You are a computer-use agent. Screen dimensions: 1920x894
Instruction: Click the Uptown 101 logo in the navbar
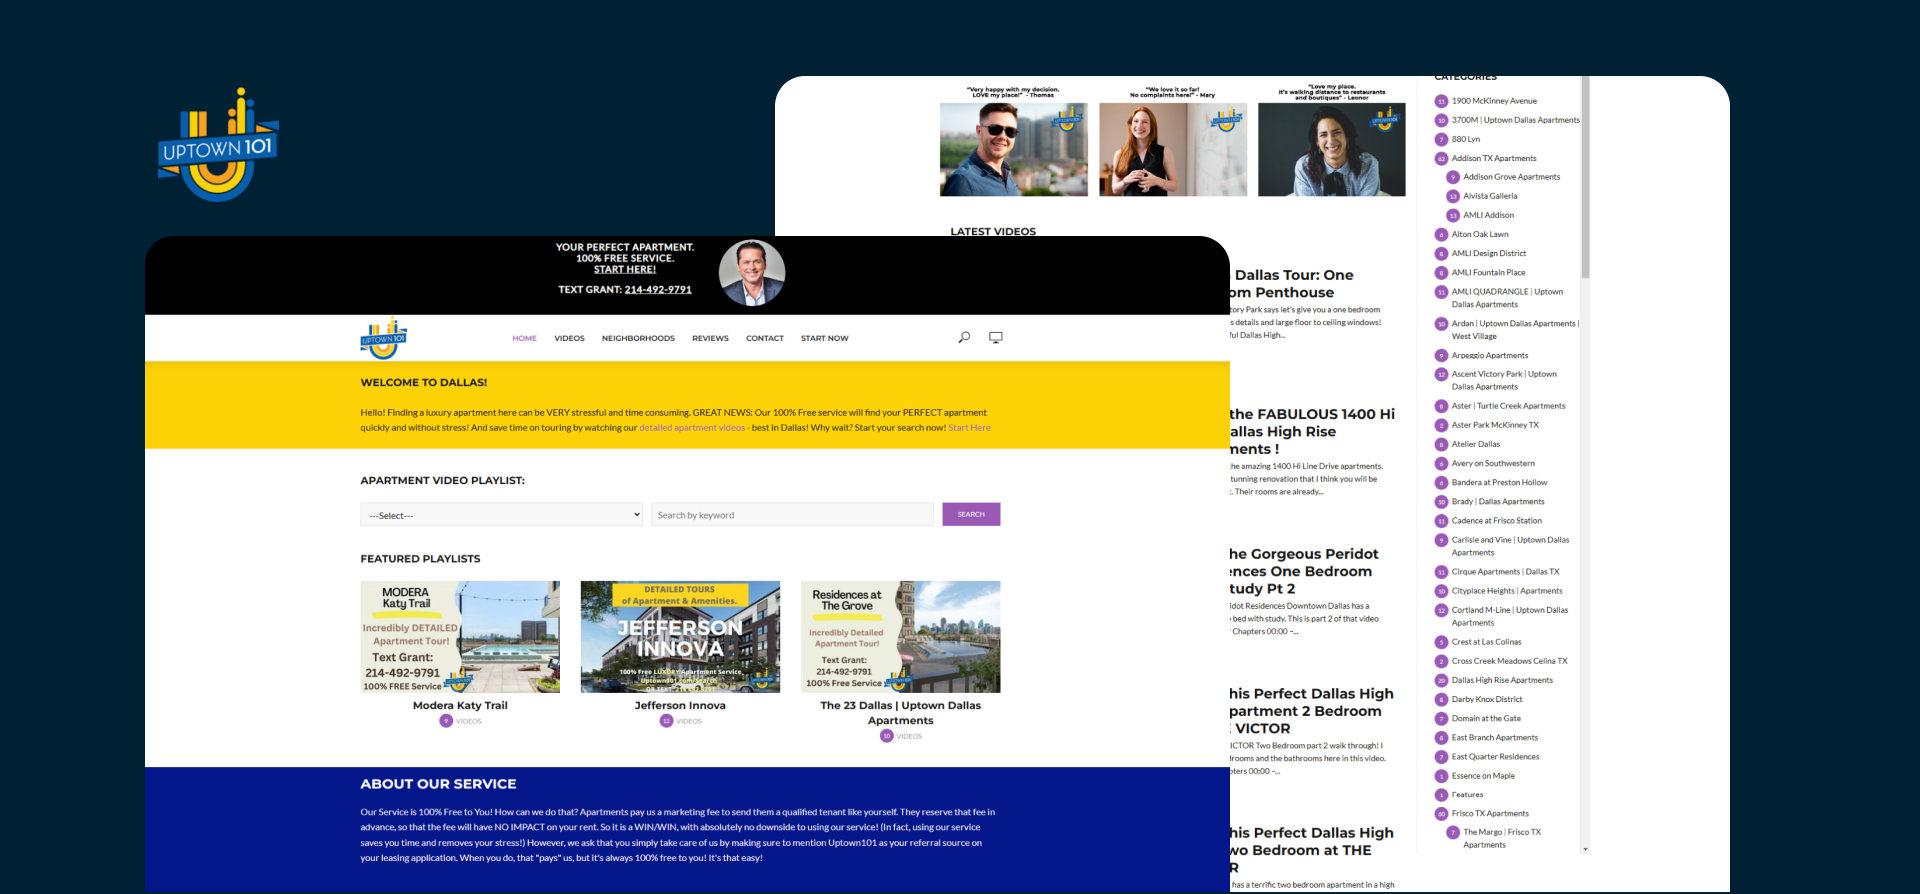pyautogui.click(x=384, y=338)
